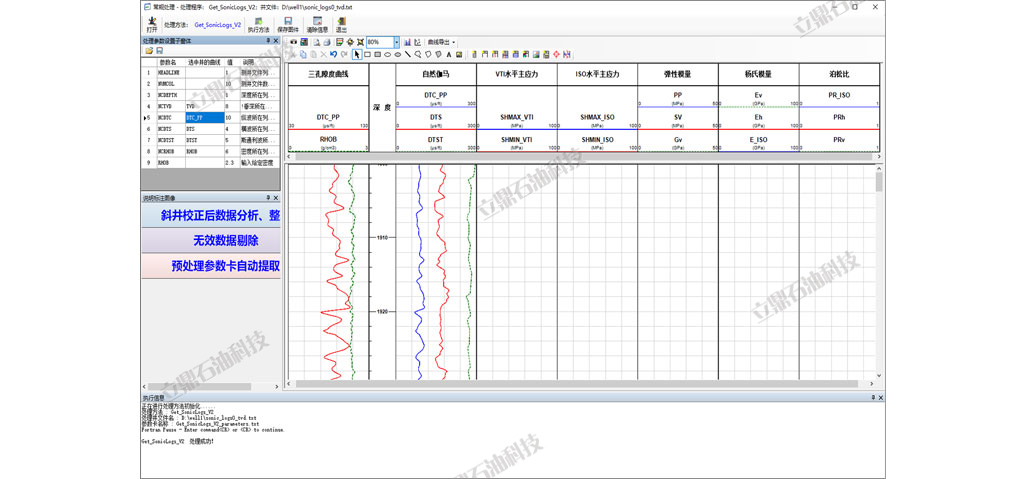Select the highlighted DTC_PP curve cell
Screen dimensions: 1024x479
coord(204,118)
